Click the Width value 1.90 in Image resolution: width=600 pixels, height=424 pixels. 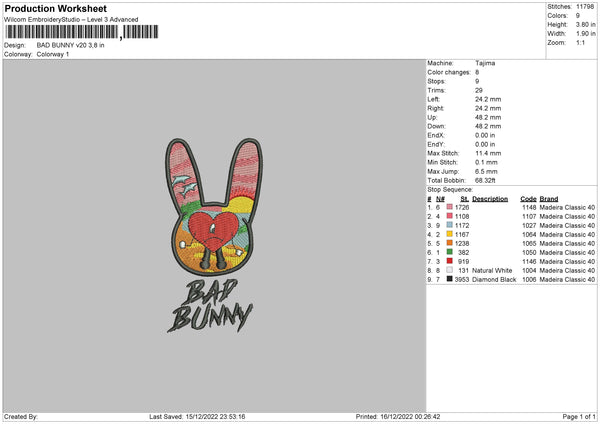585,34
